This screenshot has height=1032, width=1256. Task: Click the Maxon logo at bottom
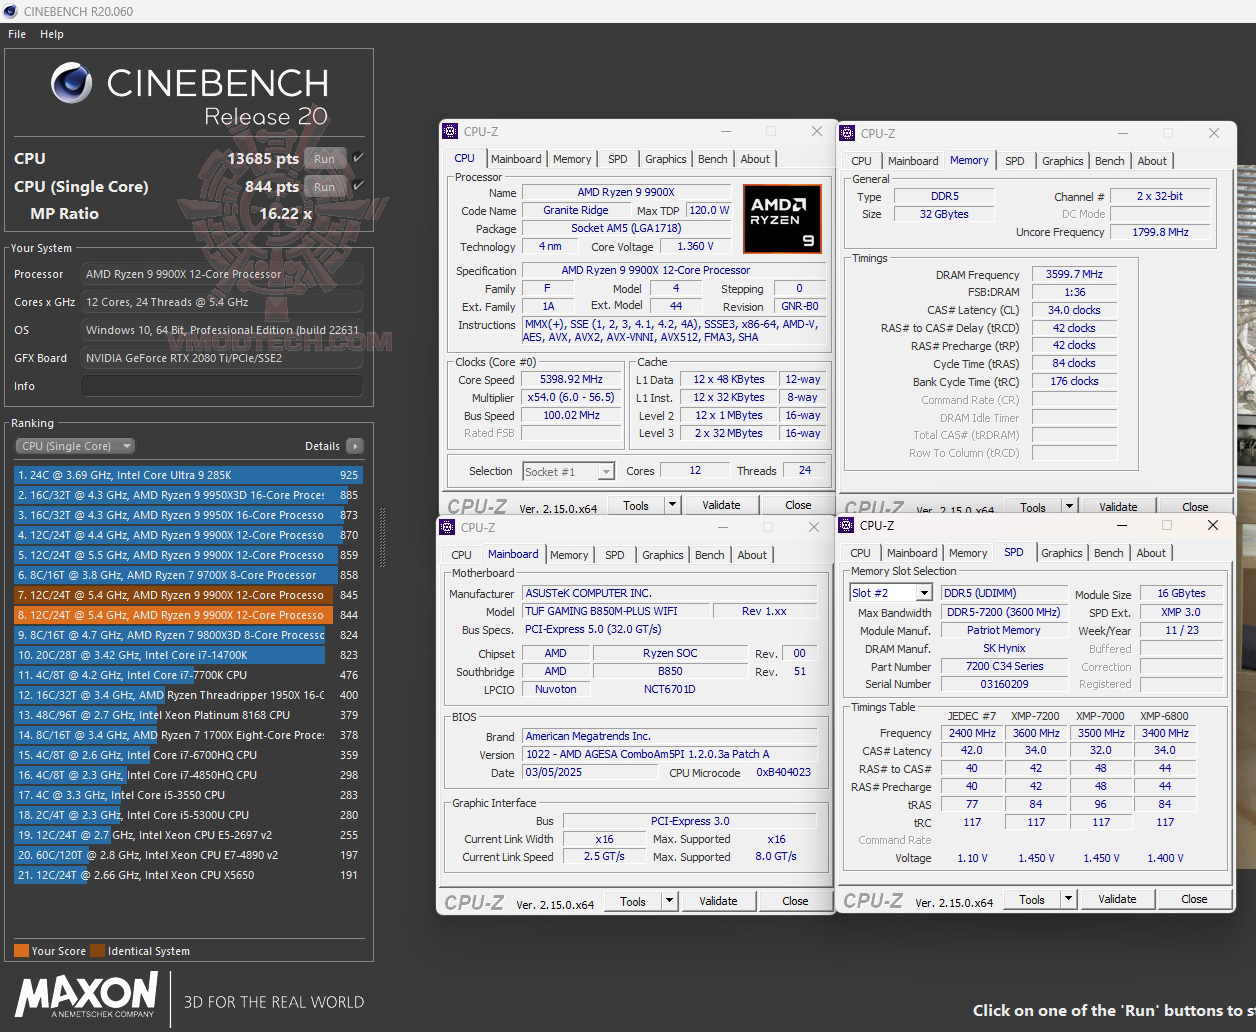click(86, 995)
